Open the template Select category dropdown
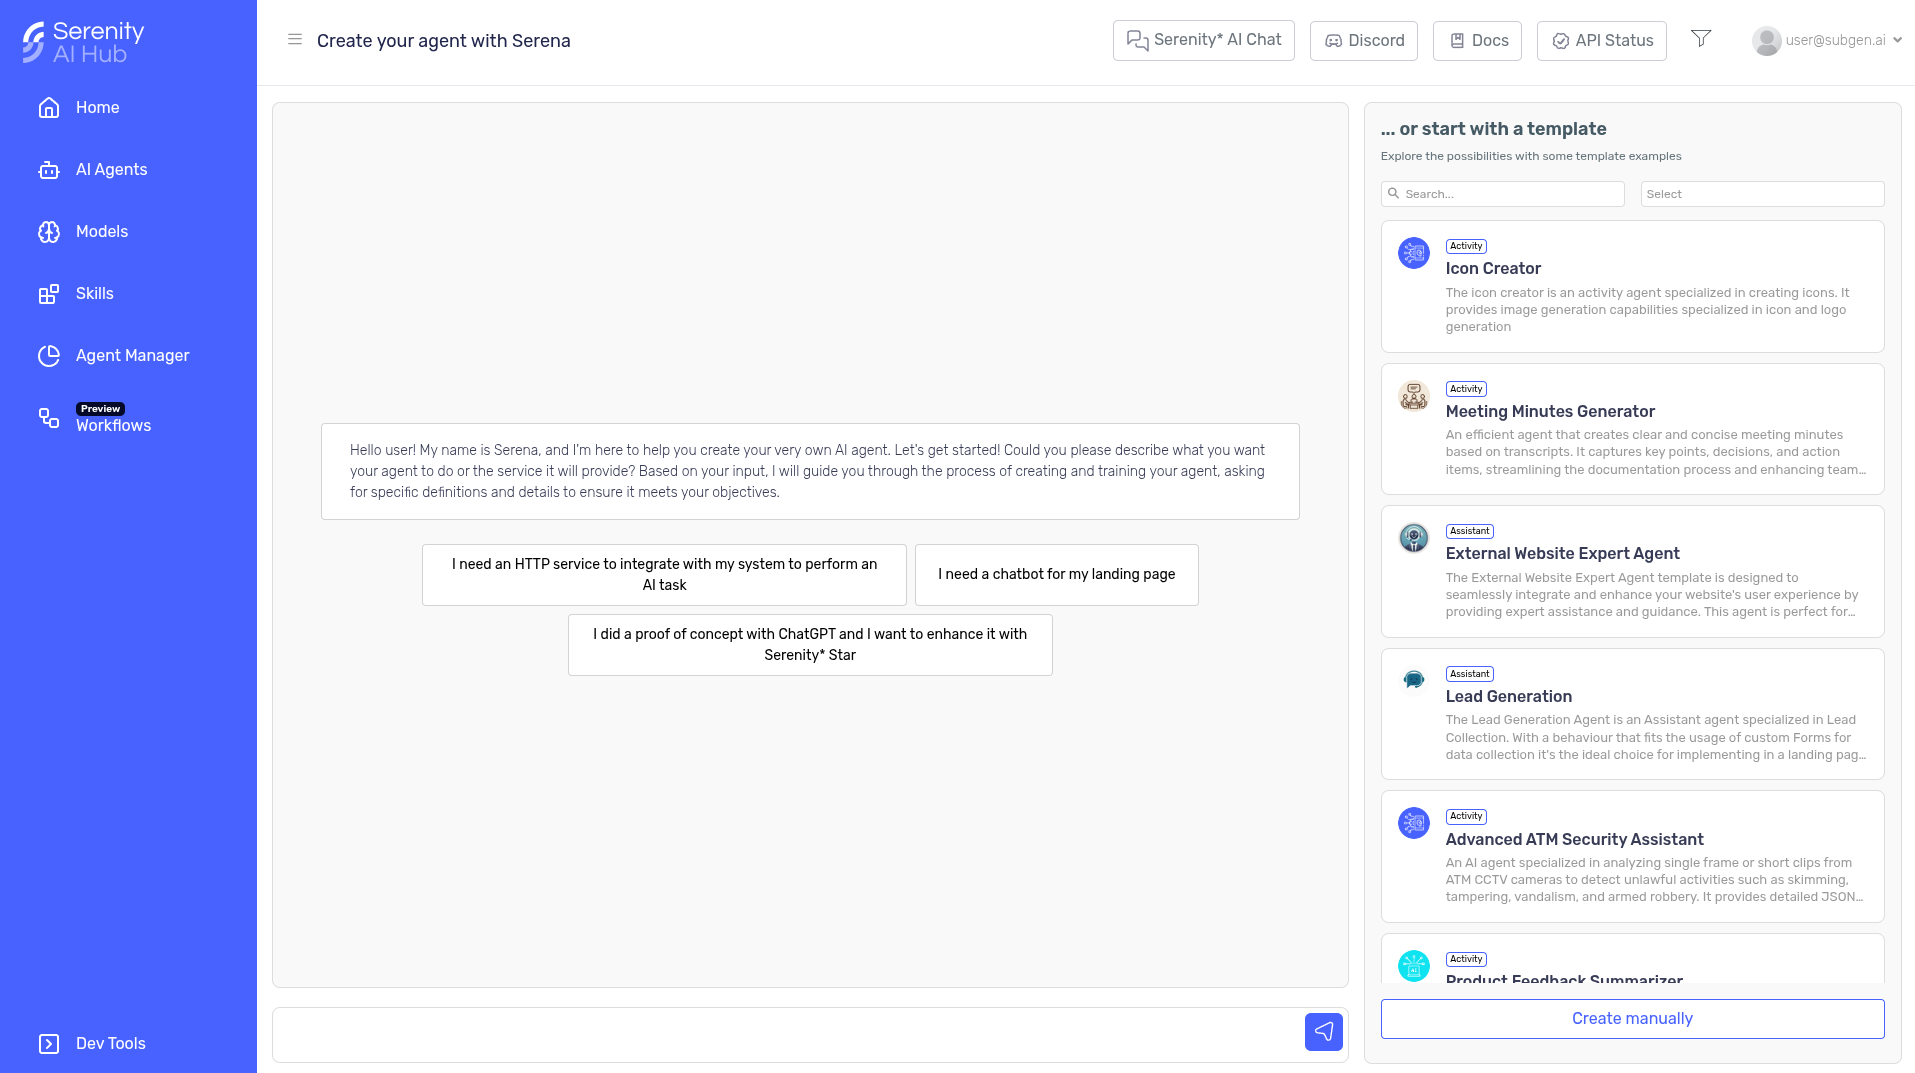1915x1073 pixels. [x=1761, y=194]
